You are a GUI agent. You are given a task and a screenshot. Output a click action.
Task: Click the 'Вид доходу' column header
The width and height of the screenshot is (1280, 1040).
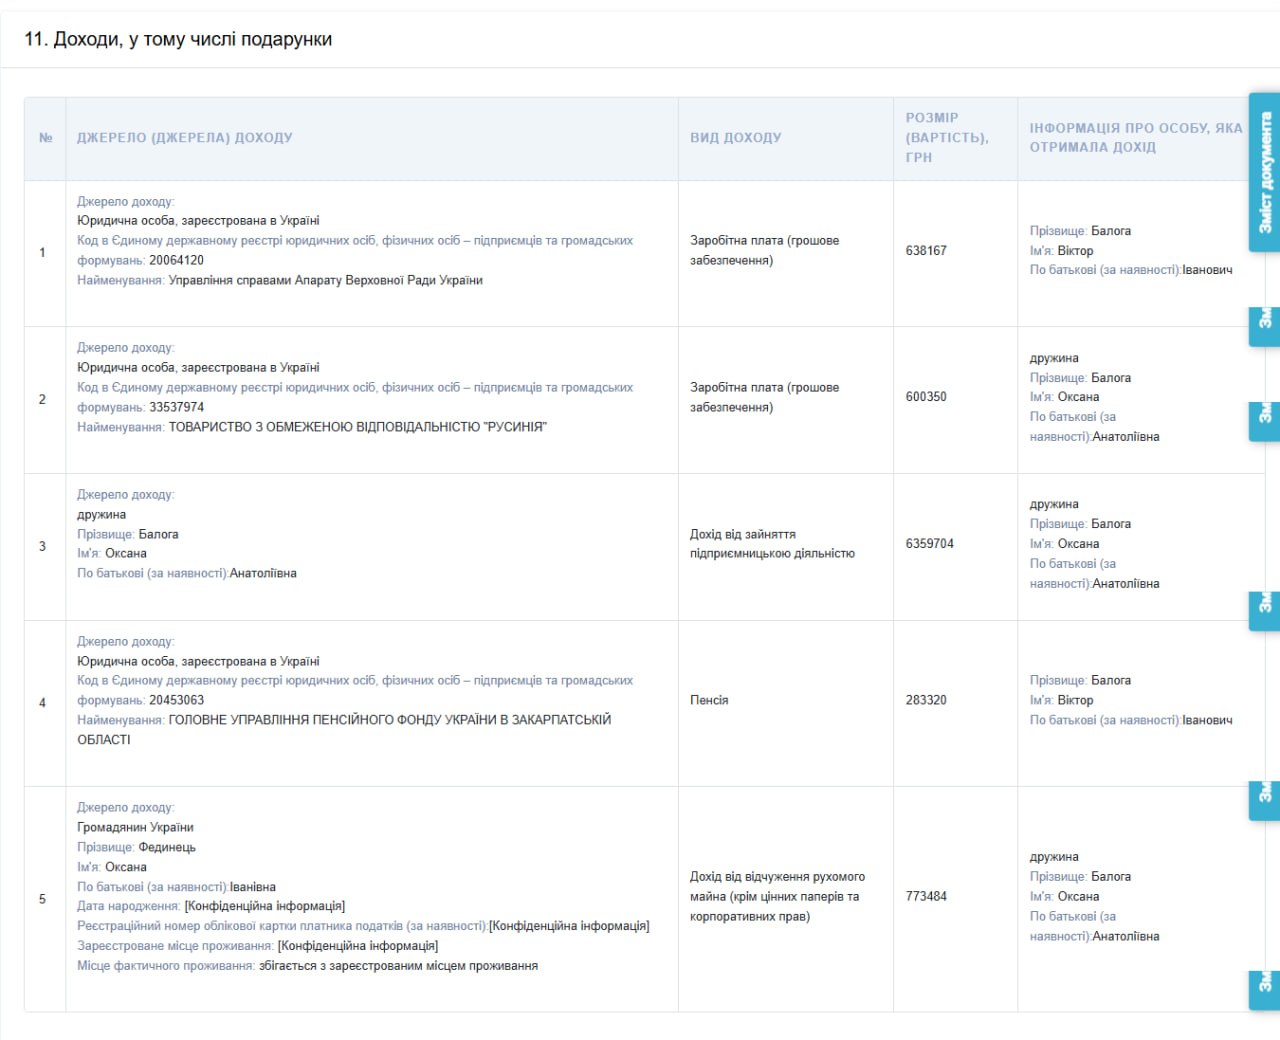(x=736, y=138)
